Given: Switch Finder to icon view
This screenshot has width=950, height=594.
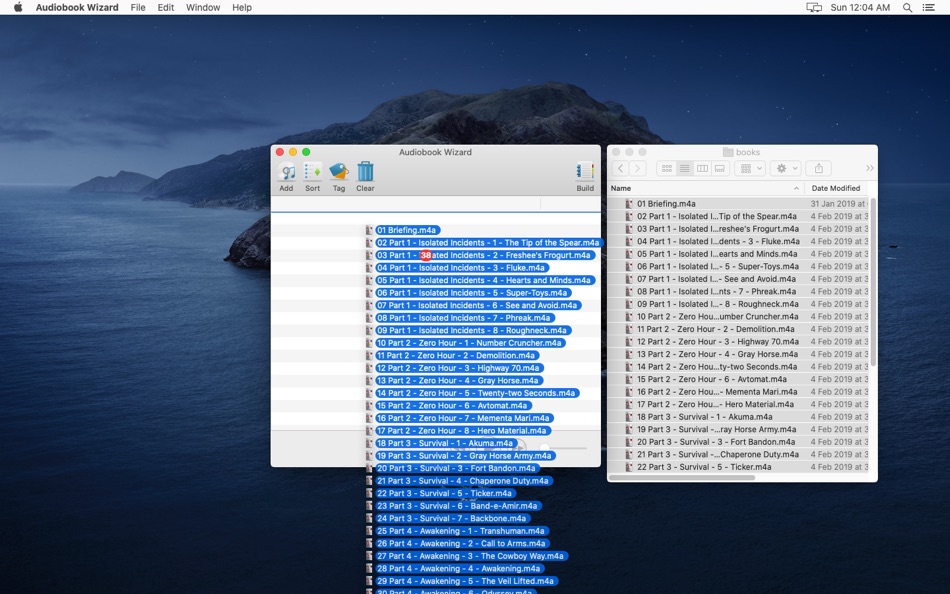Looking at the screenshot, I should (x=666, y=169).
